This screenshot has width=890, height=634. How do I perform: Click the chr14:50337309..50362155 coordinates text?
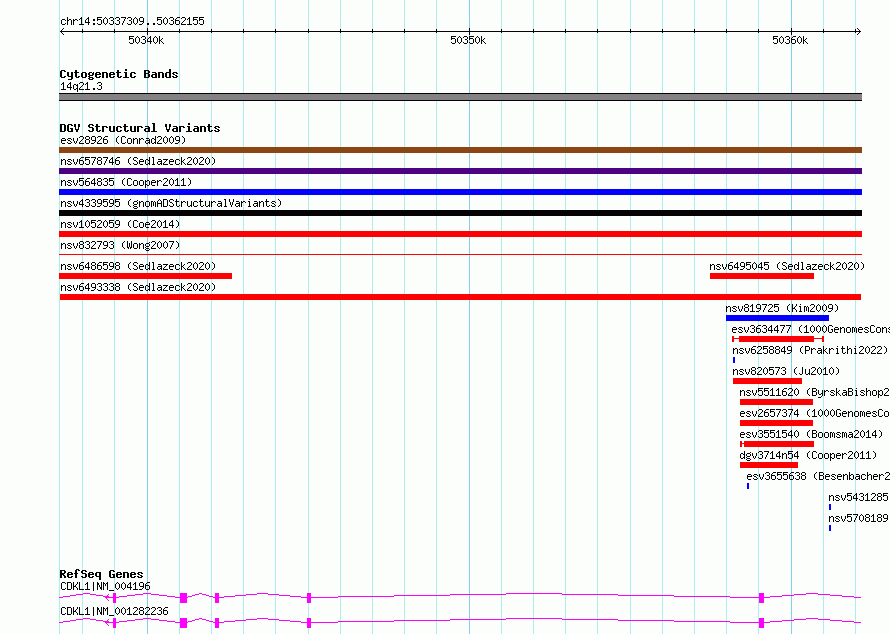coord(132,21)
